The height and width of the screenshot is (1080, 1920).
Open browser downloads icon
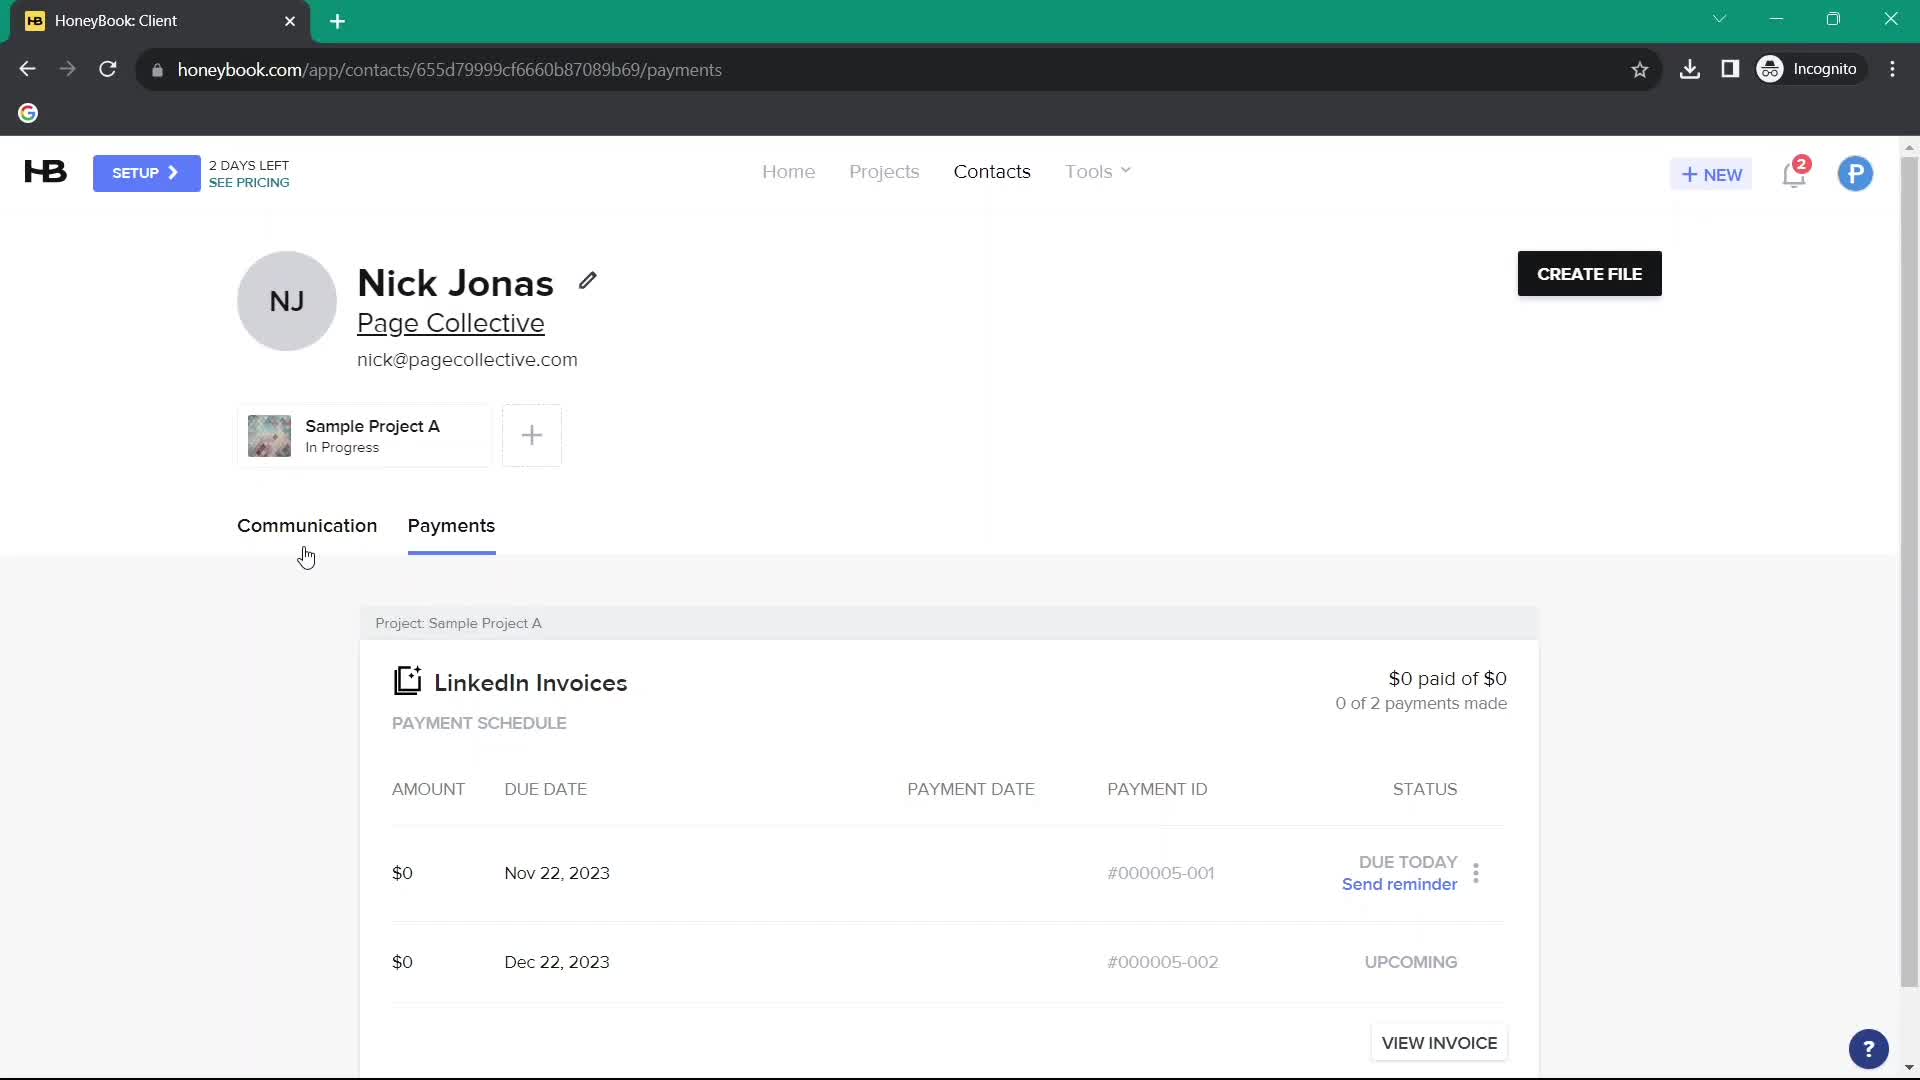[x=1690, y=69]
